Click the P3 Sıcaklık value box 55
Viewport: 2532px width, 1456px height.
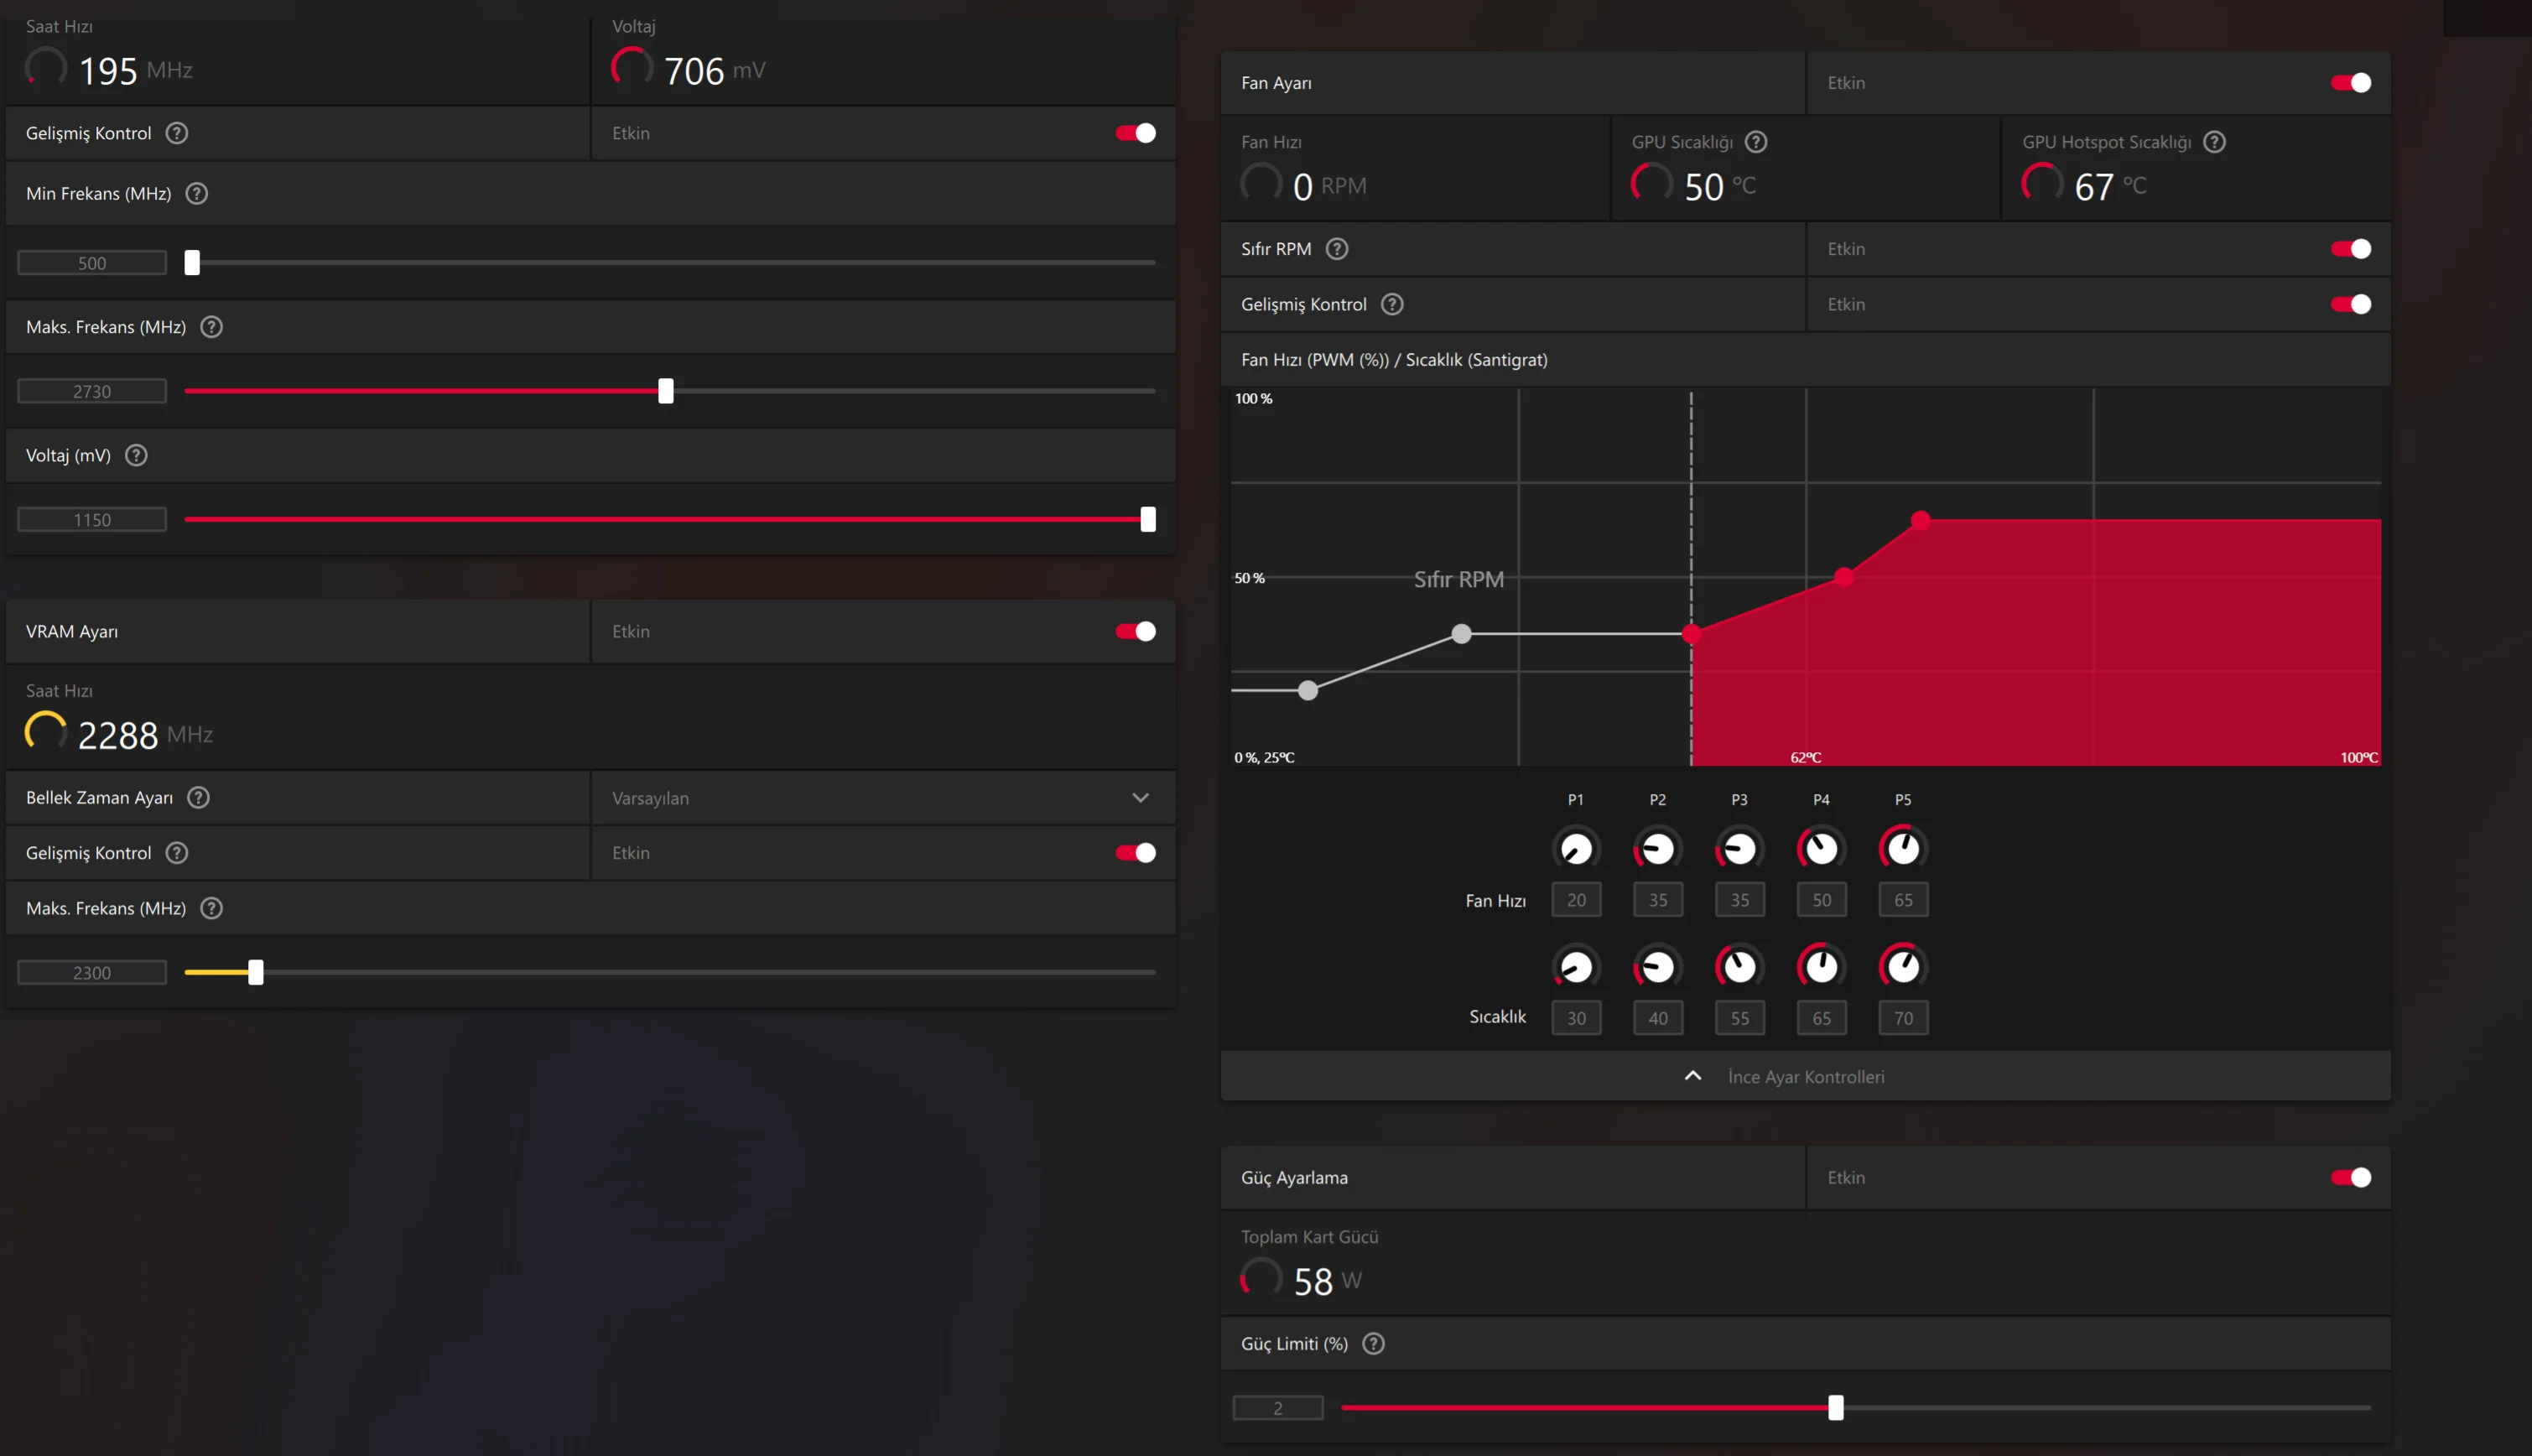(x=1739, y=1018)
